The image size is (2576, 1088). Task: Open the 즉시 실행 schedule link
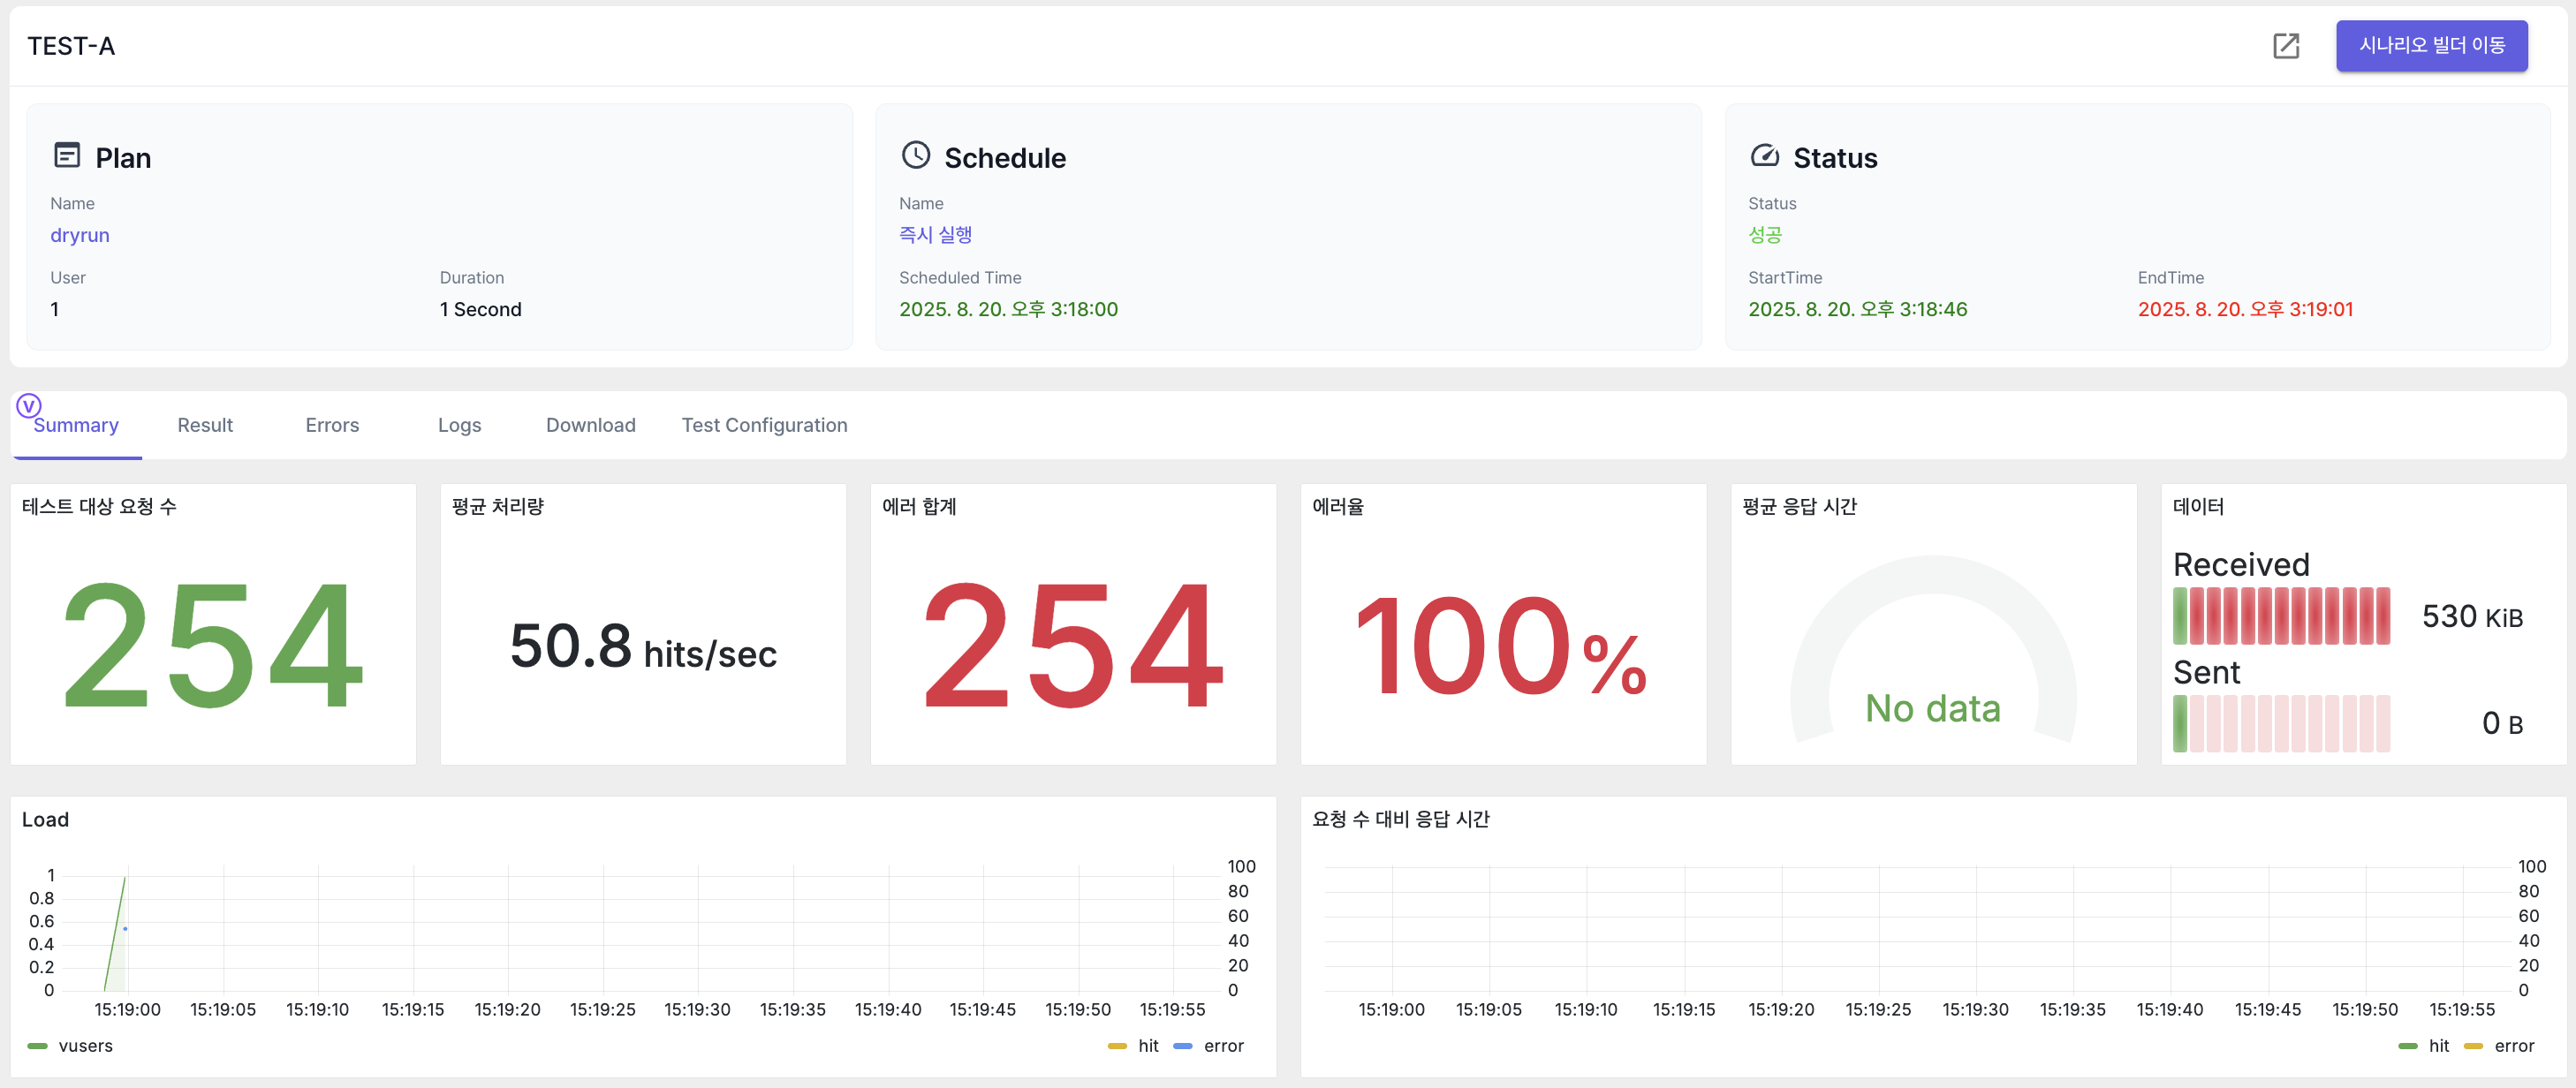coord(935,235)
